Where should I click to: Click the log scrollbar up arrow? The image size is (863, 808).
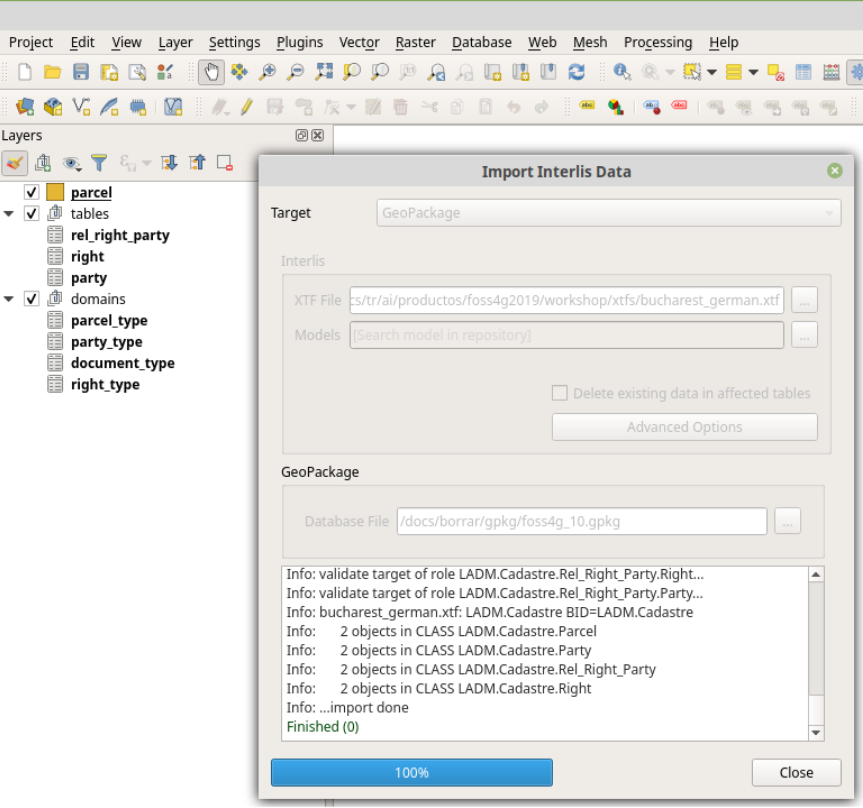[x=816, y=575]
